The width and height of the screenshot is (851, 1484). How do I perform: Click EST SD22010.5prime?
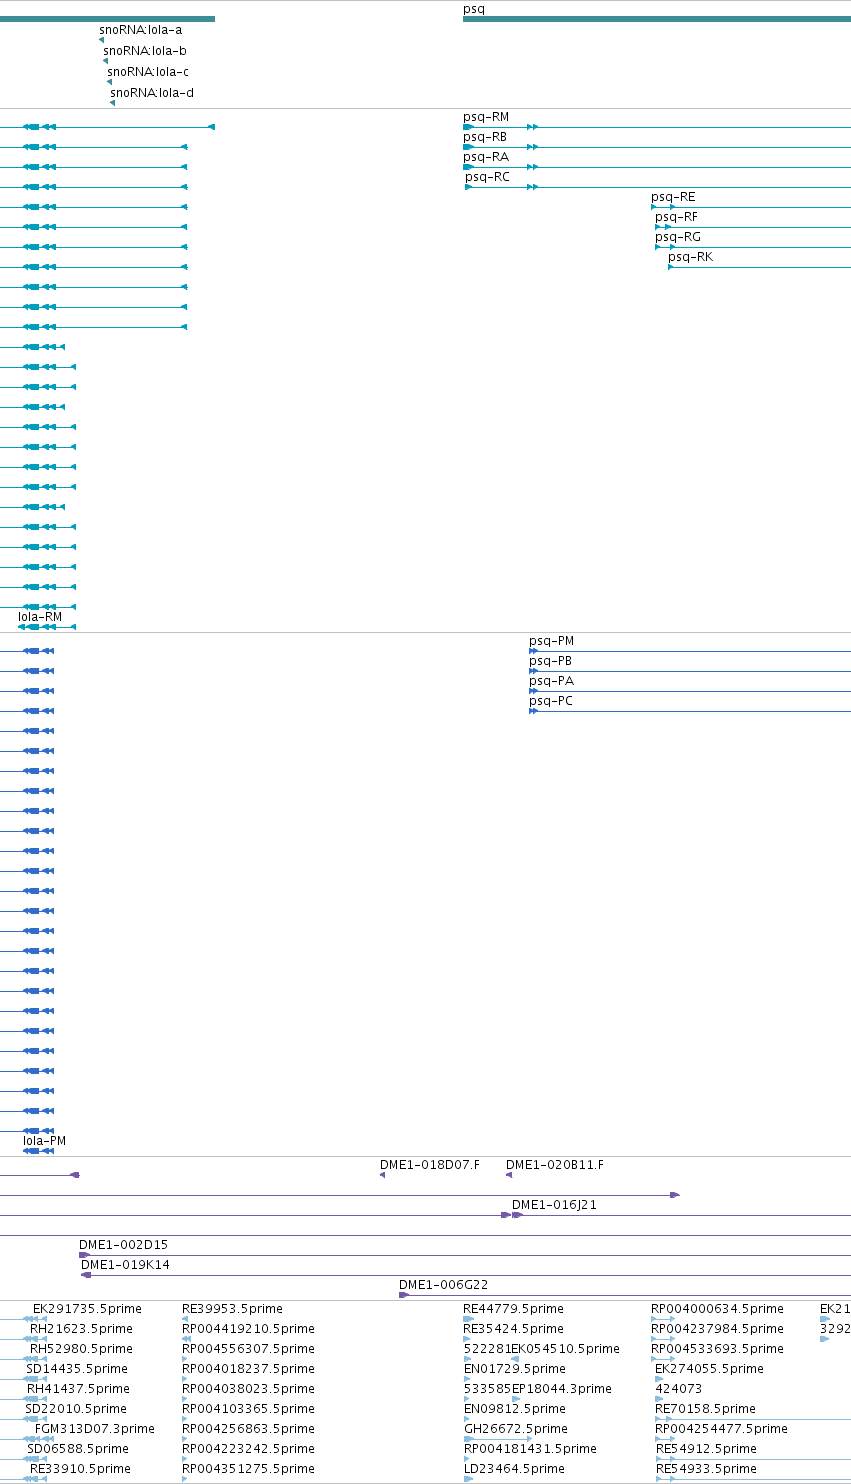click(x=76, y=1409)
